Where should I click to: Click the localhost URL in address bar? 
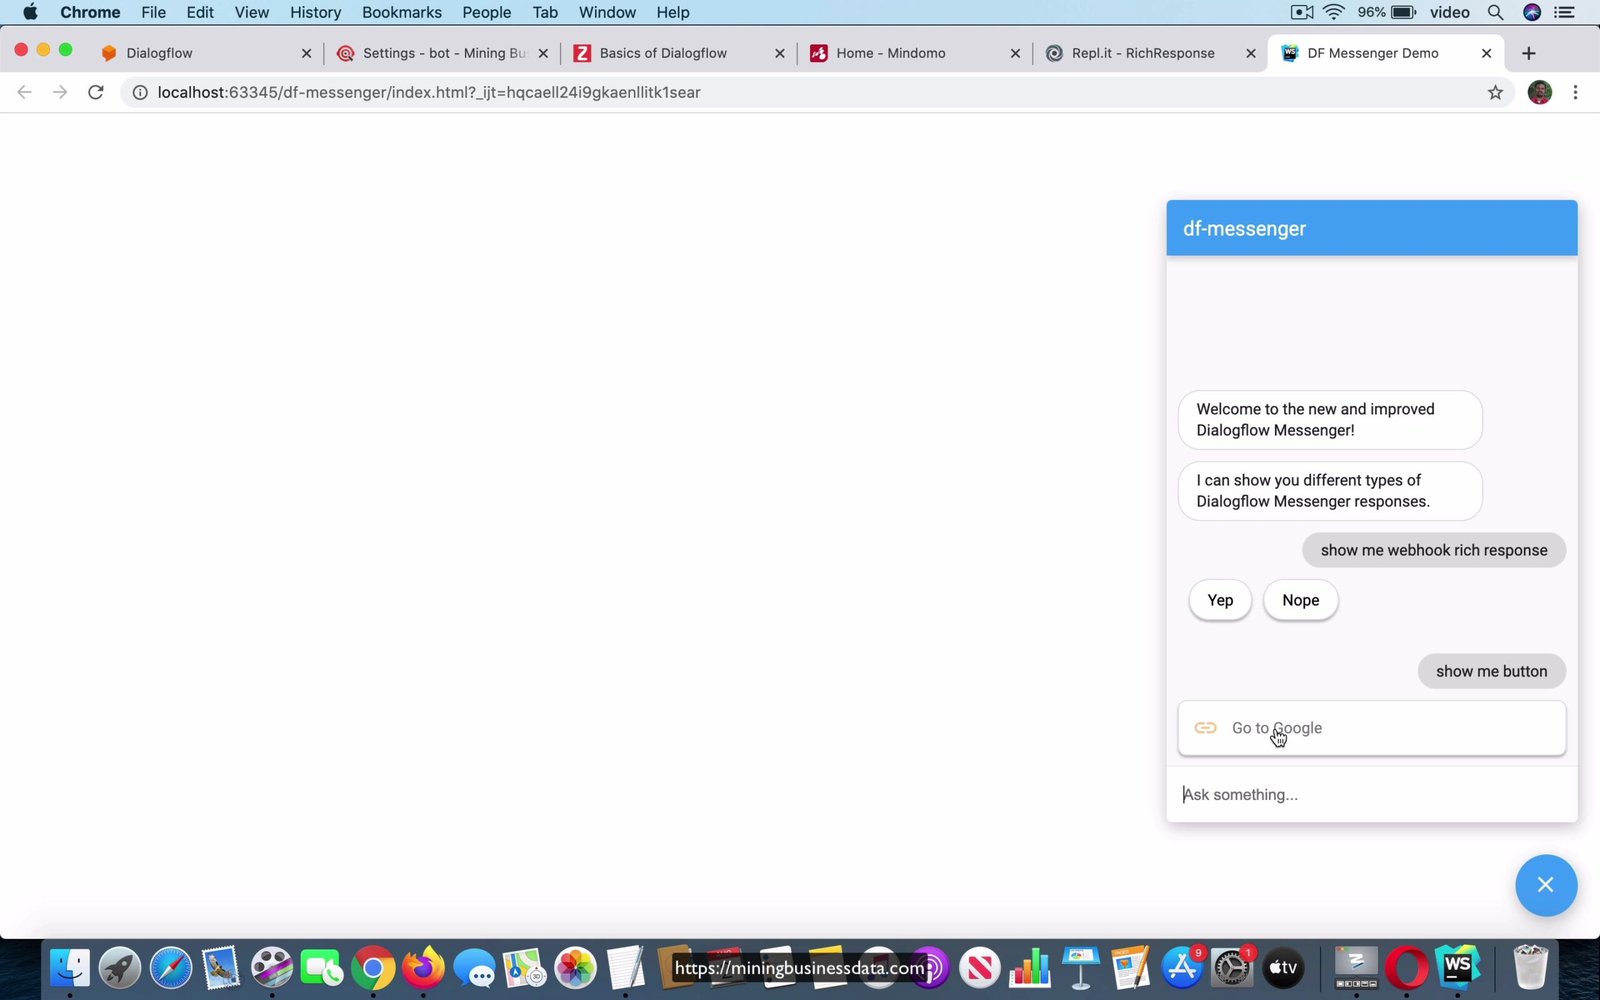click(429, 92)
